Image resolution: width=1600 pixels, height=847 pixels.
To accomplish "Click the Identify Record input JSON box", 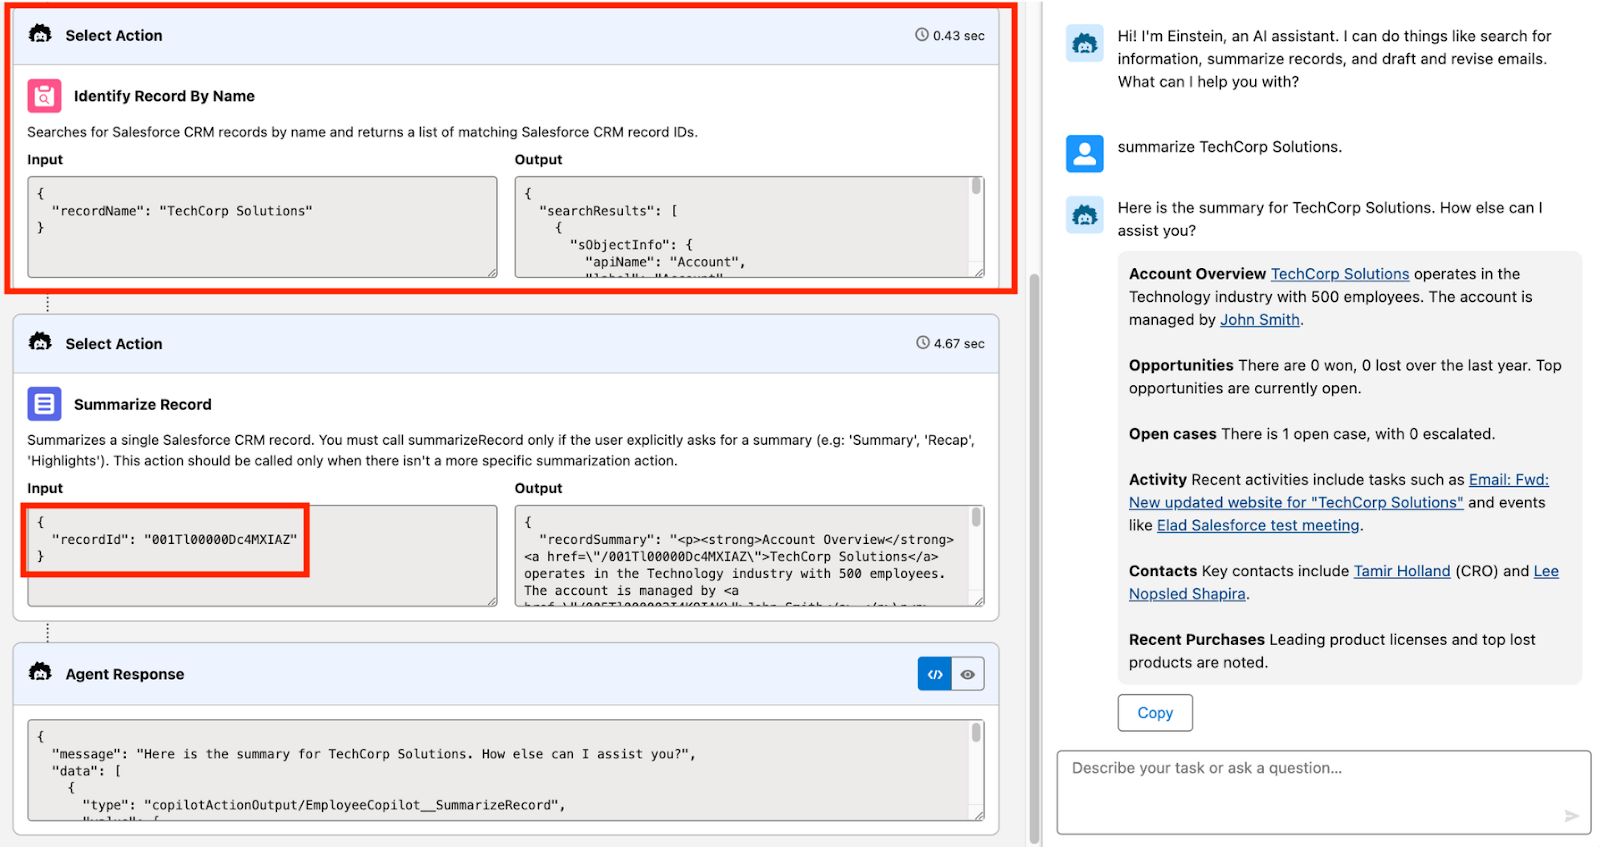I will (x=262, y=227).
